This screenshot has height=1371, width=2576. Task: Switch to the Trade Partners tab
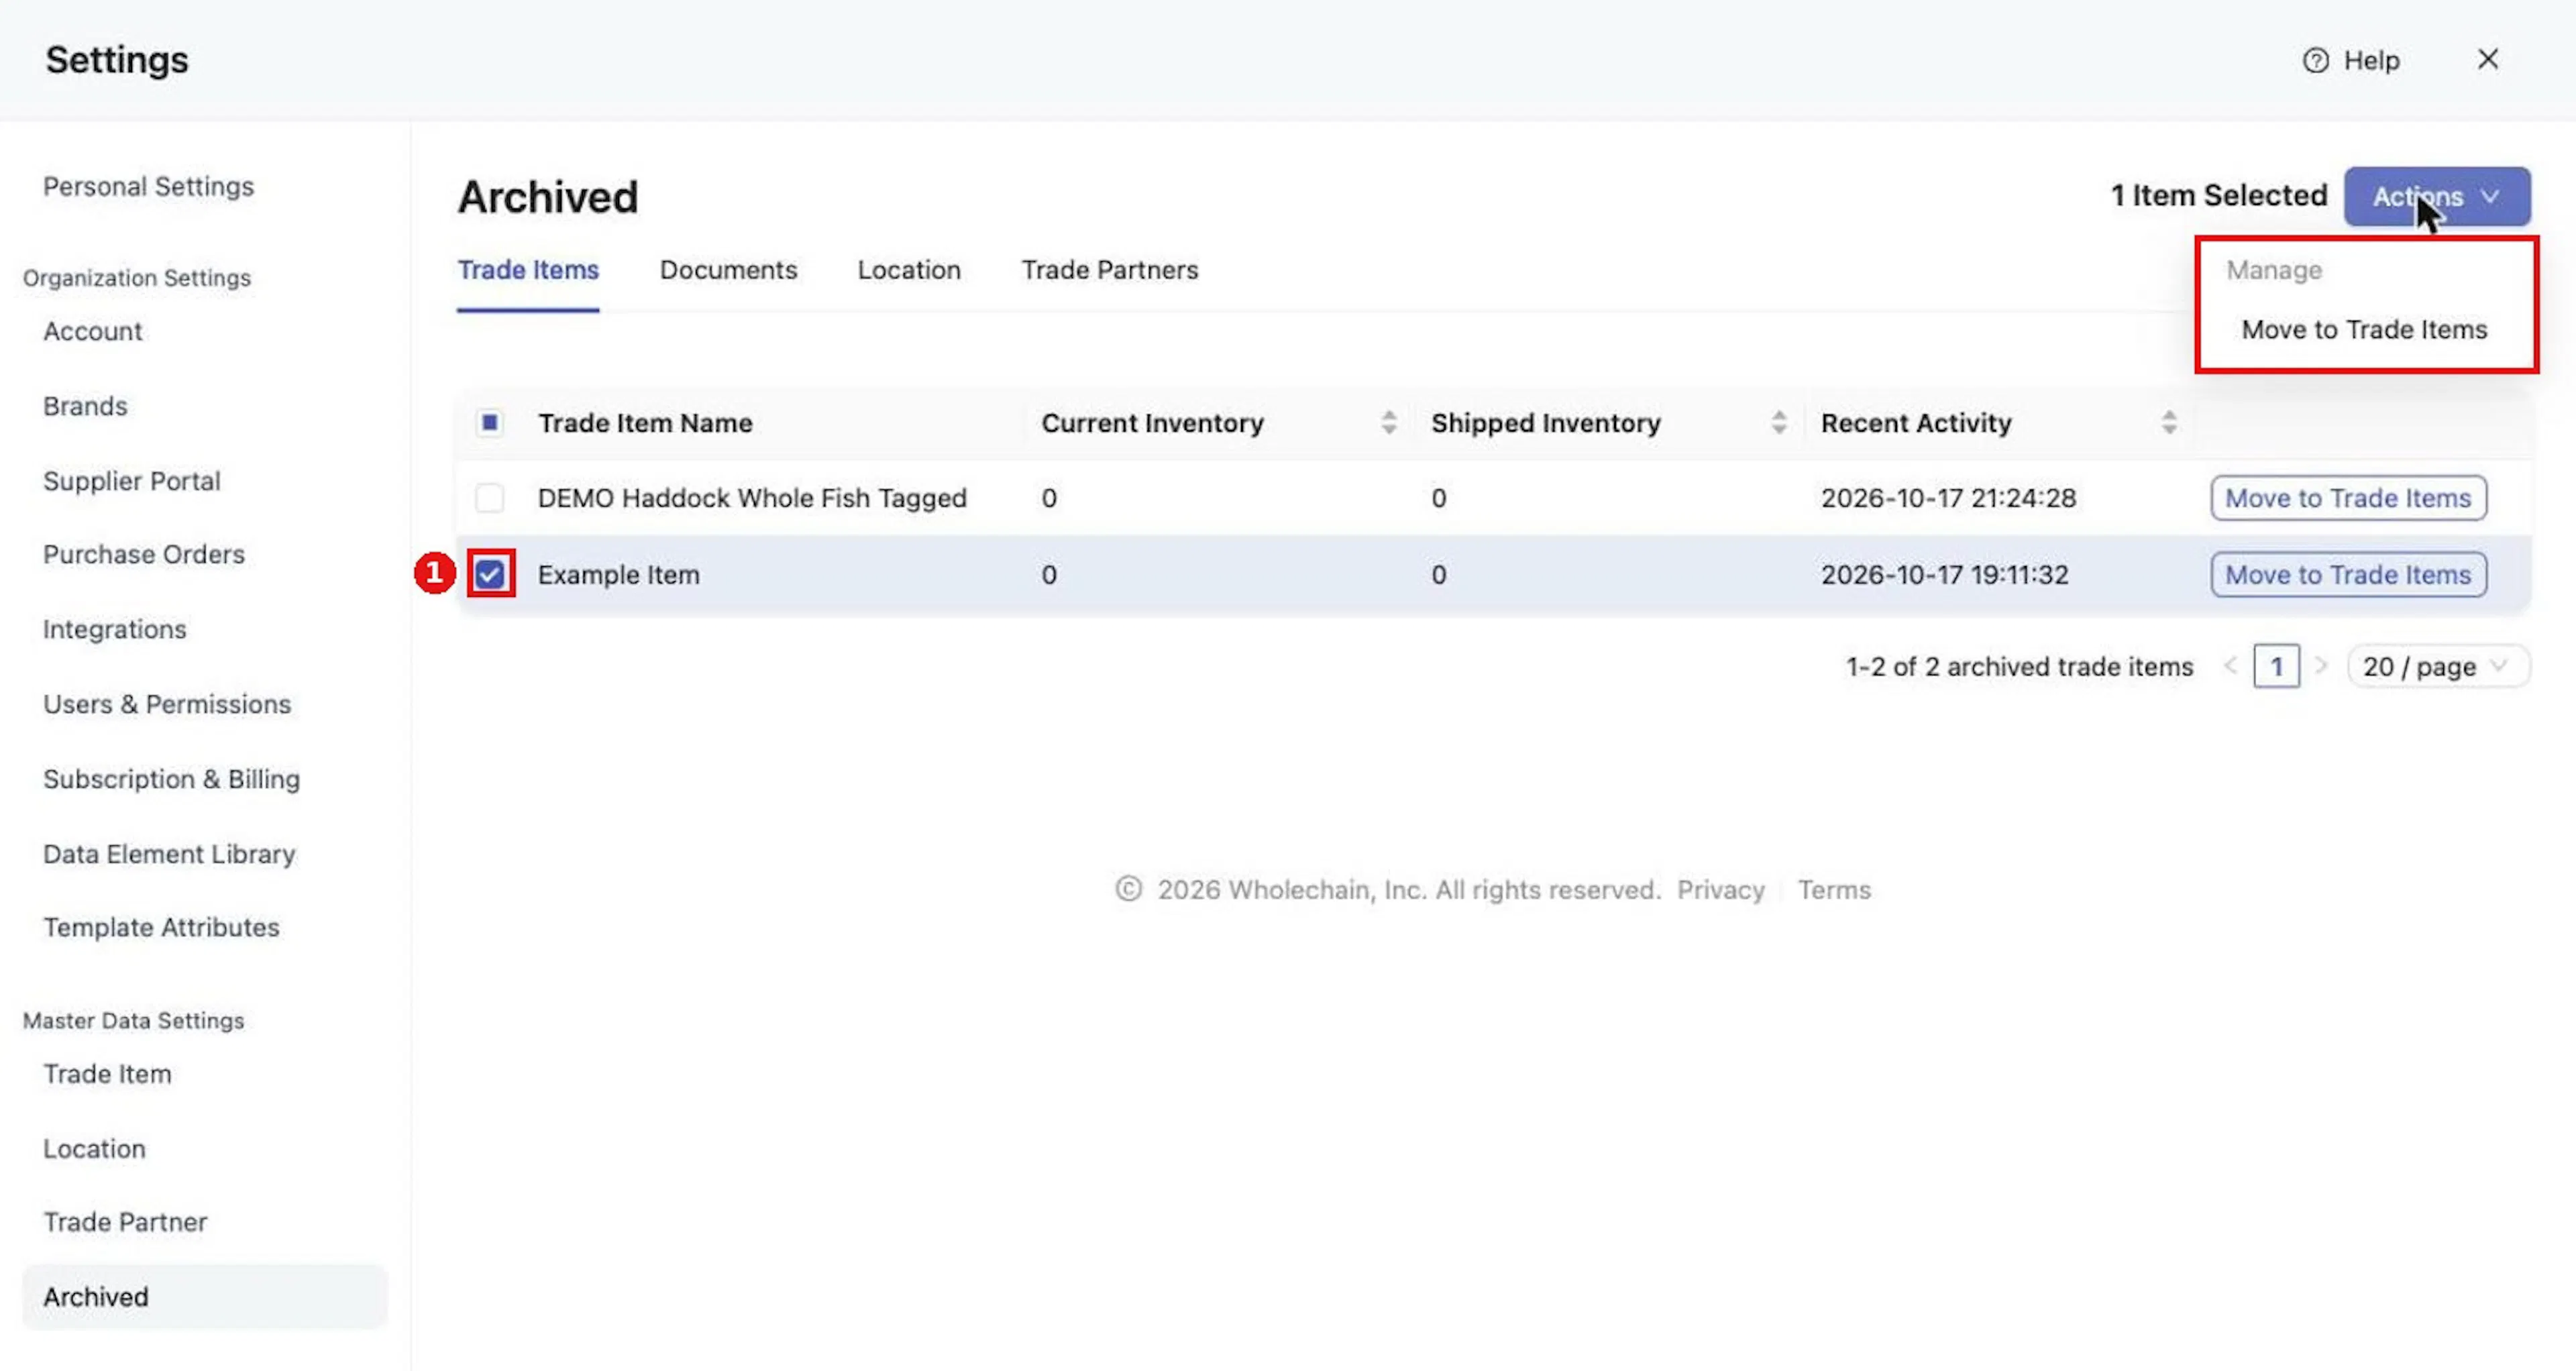point(1109,270)
